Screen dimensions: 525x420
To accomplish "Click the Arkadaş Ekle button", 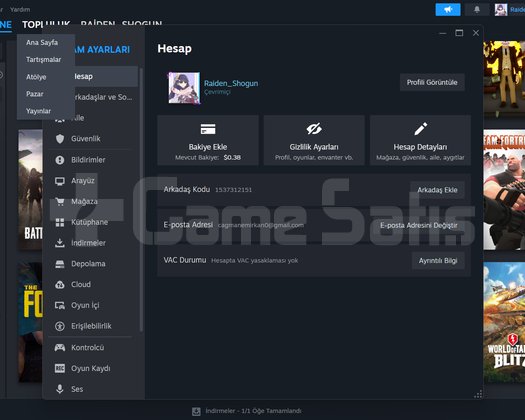I will point(437,190).
